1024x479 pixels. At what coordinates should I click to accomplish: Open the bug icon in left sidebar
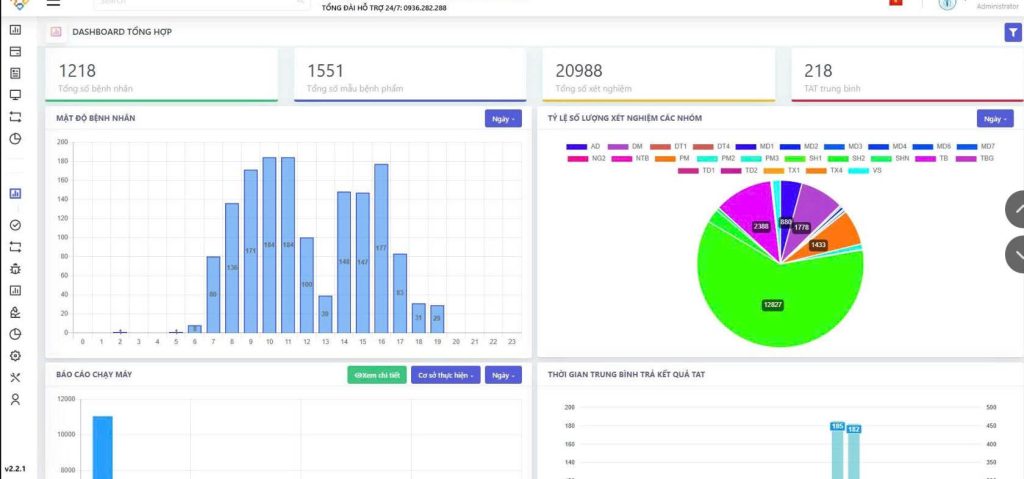pos(15,268)
